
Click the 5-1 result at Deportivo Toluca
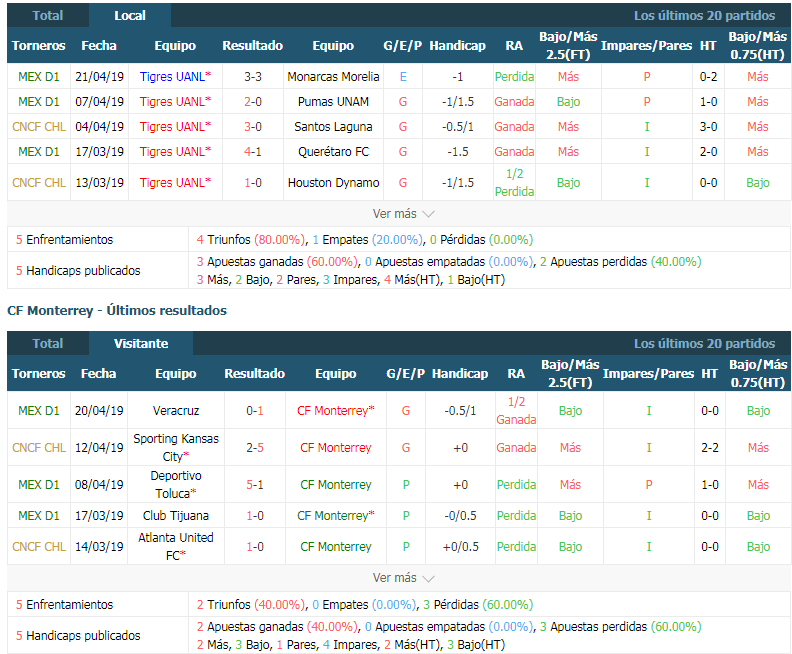[255, 484]
